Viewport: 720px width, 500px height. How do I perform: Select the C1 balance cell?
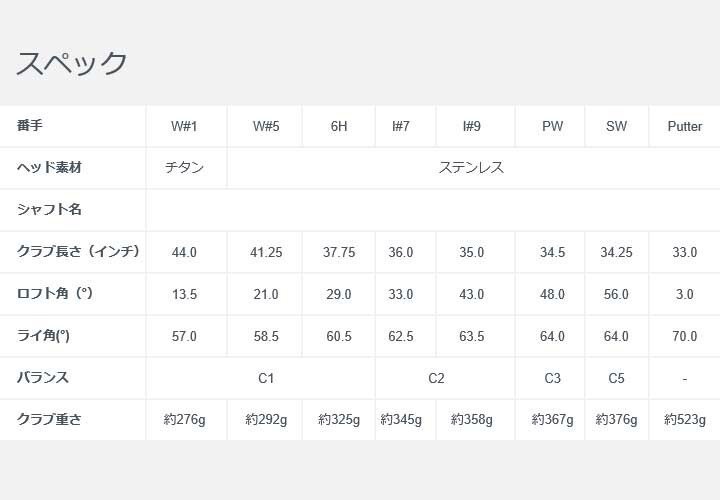(266, 379)
